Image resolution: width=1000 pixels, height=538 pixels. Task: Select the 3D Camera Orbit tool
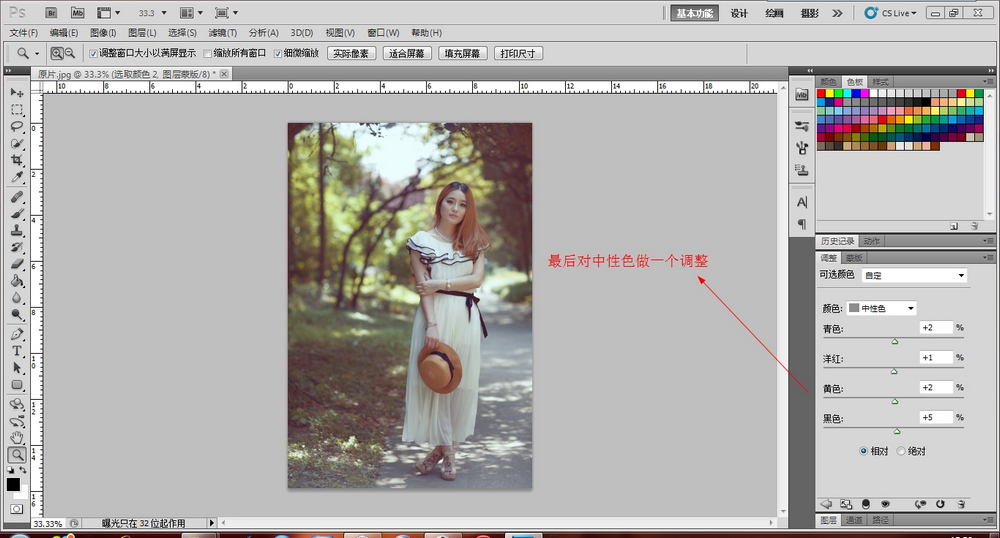[17, 421]
